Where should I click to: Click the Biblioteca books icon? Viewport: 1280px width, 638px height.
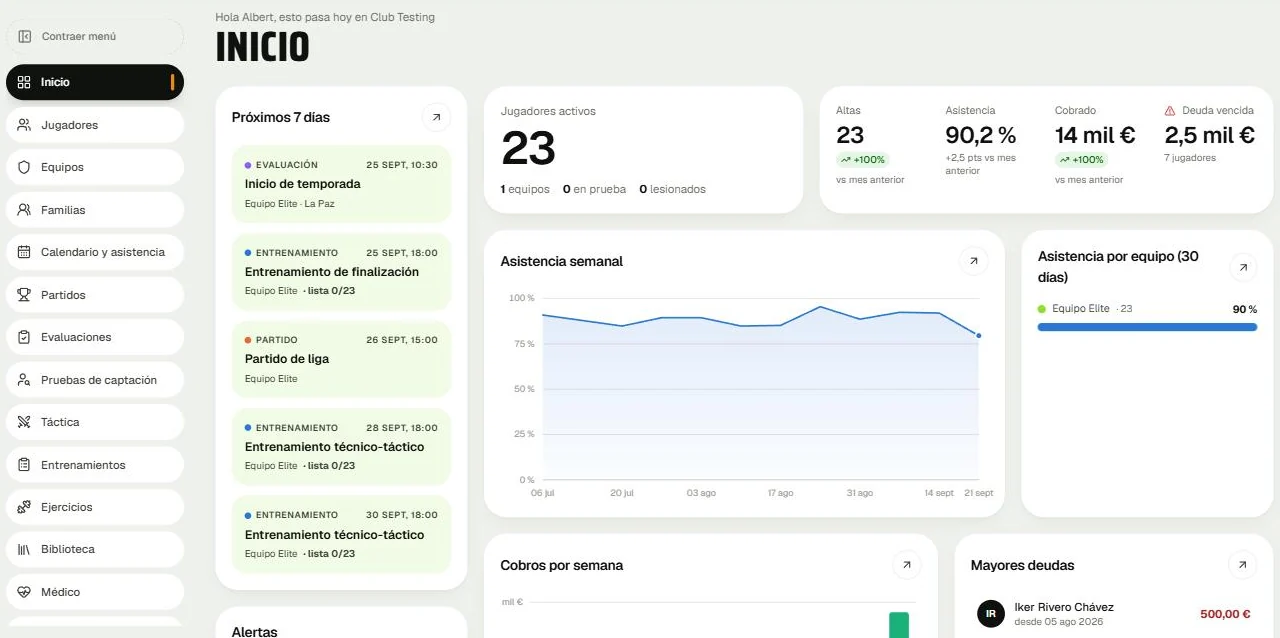coord(24,549)
